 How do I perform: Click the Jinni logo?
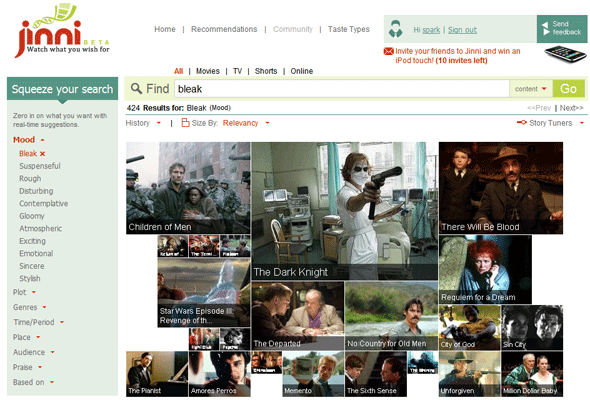tap(62, 30)
